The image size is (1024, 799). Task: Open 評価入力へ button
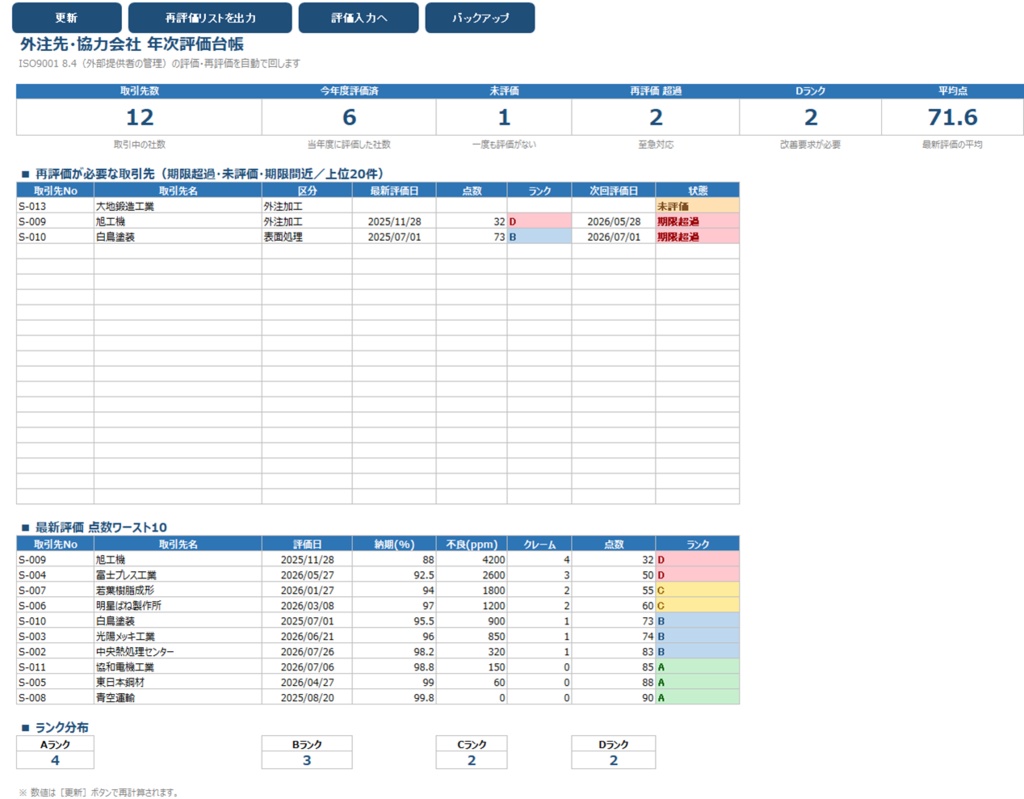pyautogui.click(x=359, y=18)
